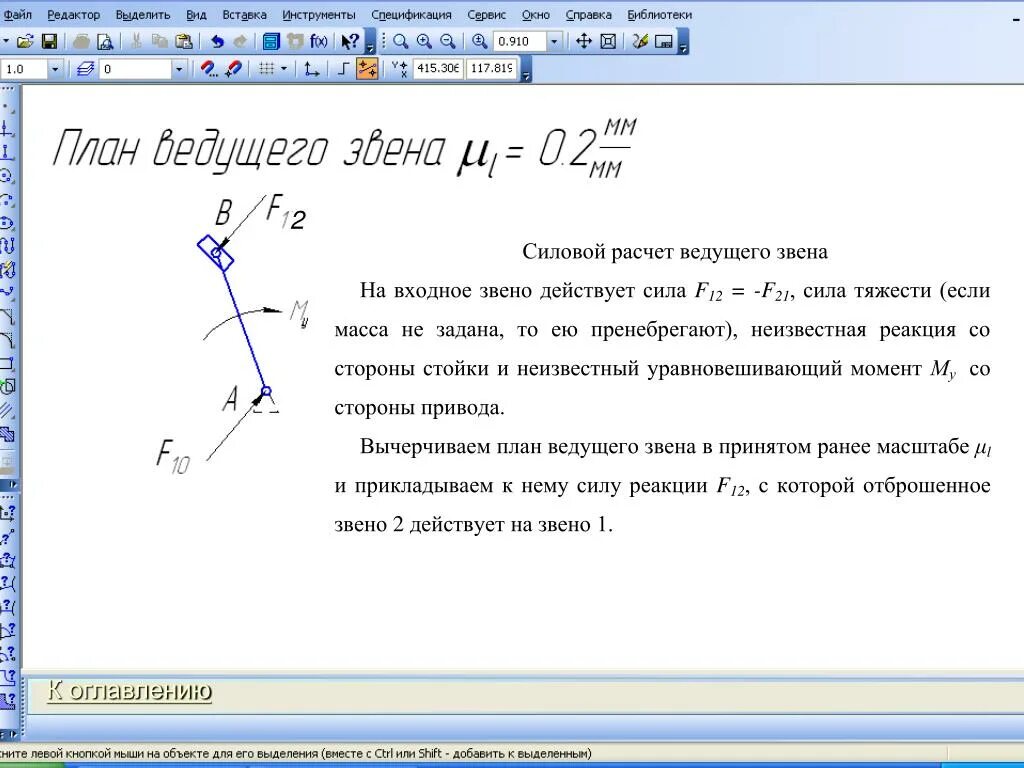Open the Layers manager icon
Screen dimensions: 1024x768
pos(86,69)
